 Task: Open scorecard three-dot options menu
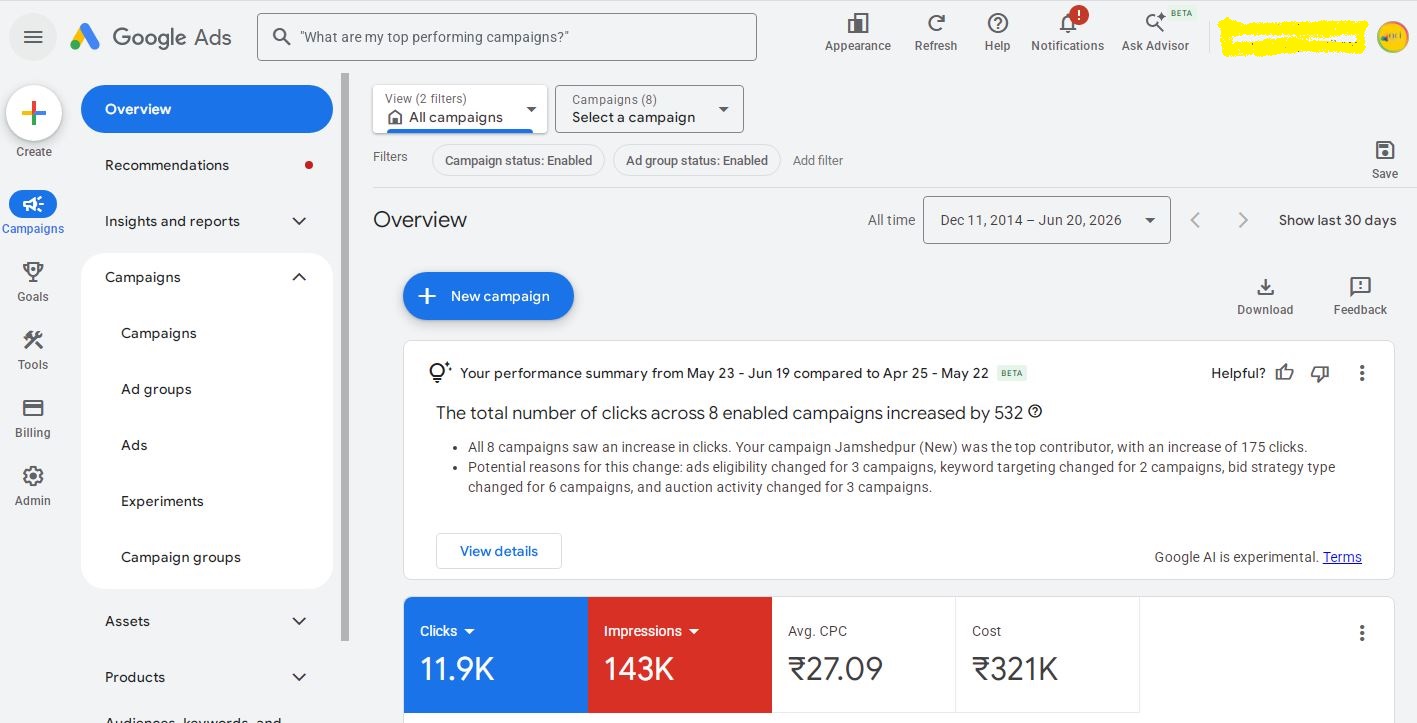[1362, 633]
